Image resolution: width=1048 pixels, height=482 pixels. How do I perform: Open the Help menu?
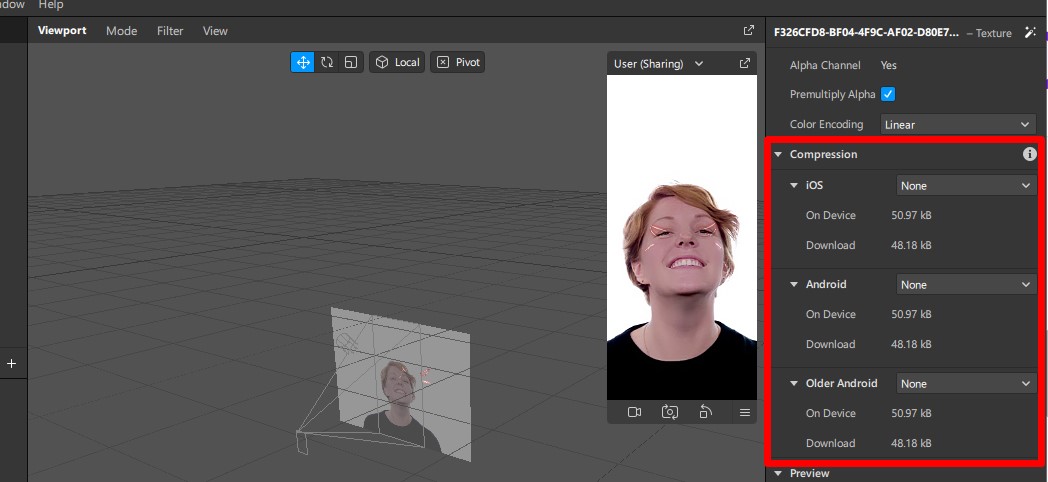tap(51, 5)
